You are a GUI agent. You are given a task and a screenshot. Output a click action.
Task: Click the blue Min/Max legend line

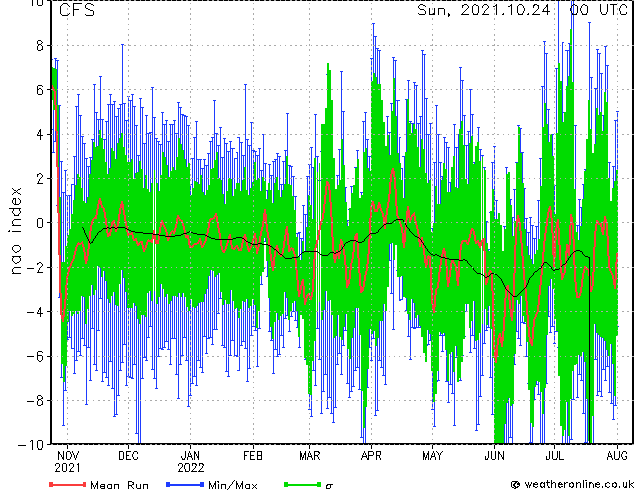(x=185, y=484)
